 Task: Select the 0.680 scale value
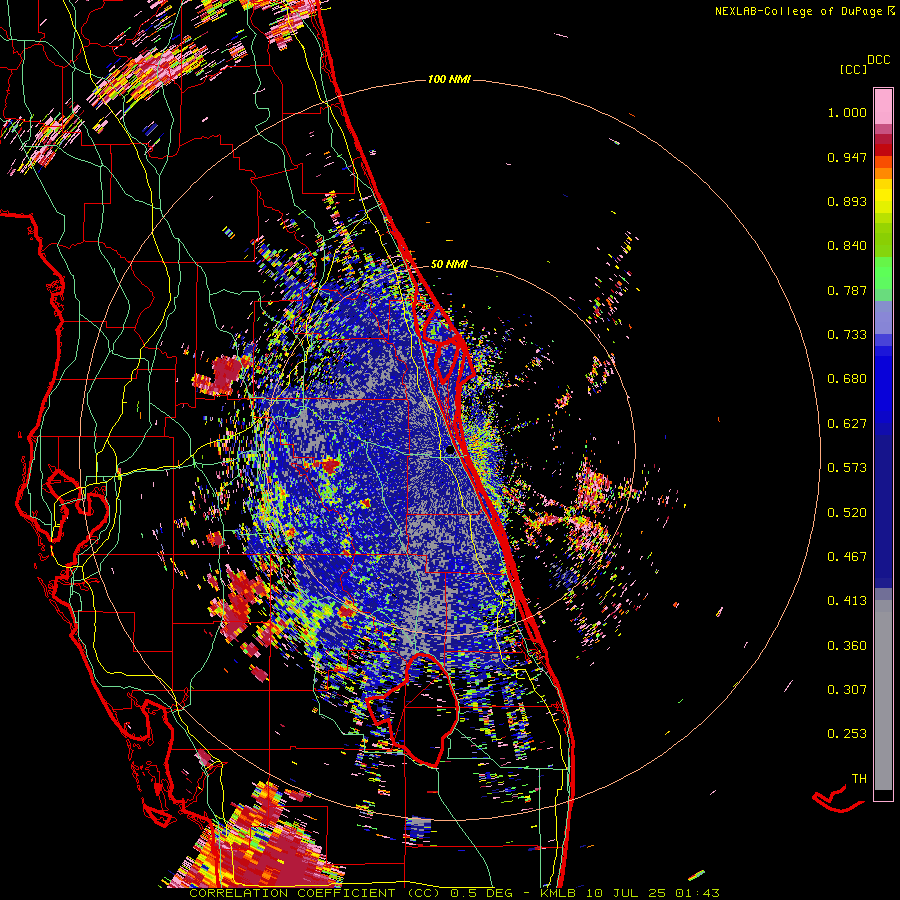847,379
